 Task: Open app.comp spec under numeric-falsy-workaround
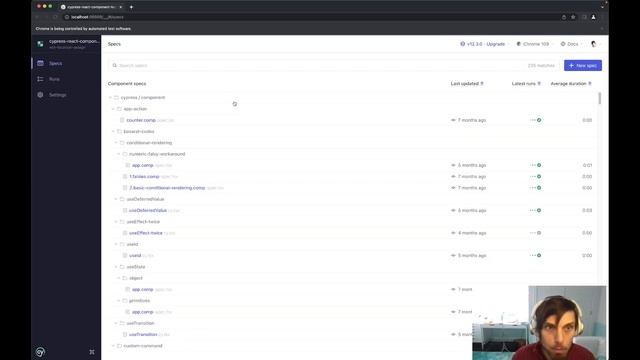point(152,165)
